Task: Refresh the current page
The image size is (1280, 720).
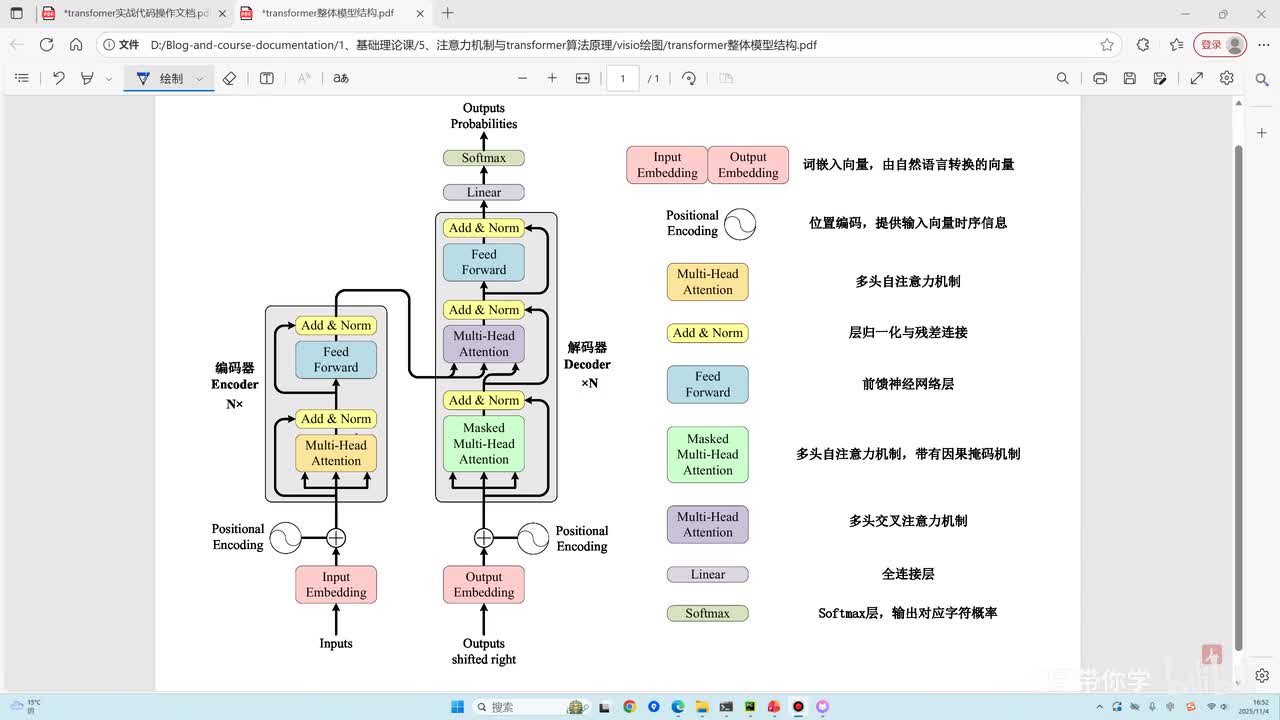Action: pyautogui.click(x=46, y=45)
